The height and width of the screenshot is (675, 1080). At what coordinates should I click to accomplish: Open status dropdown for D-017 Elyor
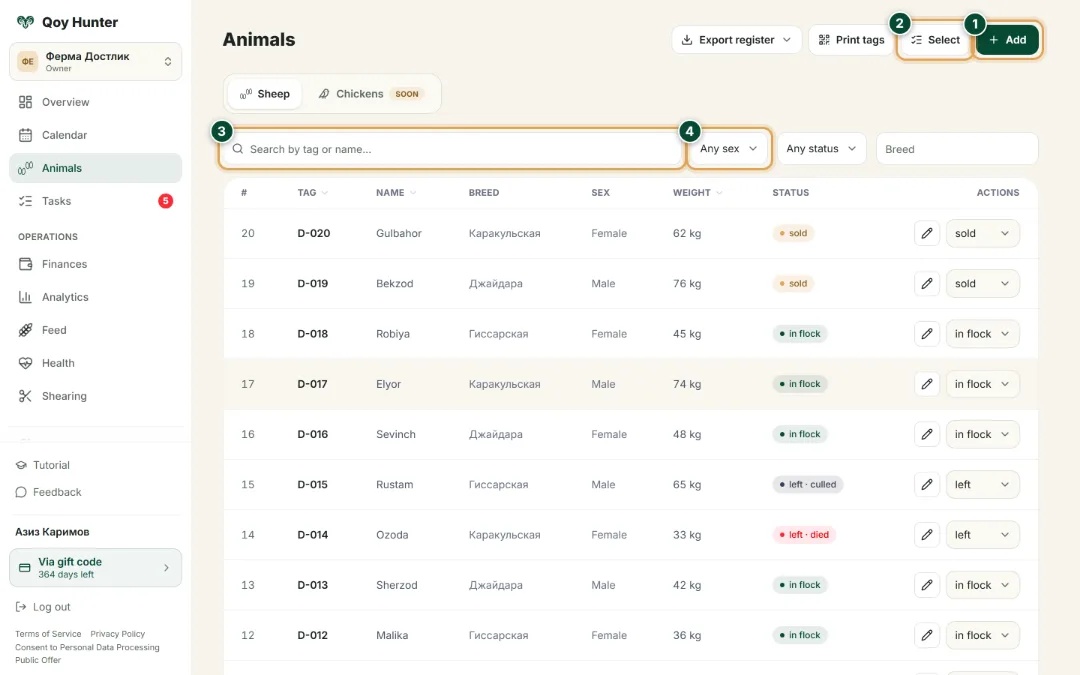(x=982, y=384)
